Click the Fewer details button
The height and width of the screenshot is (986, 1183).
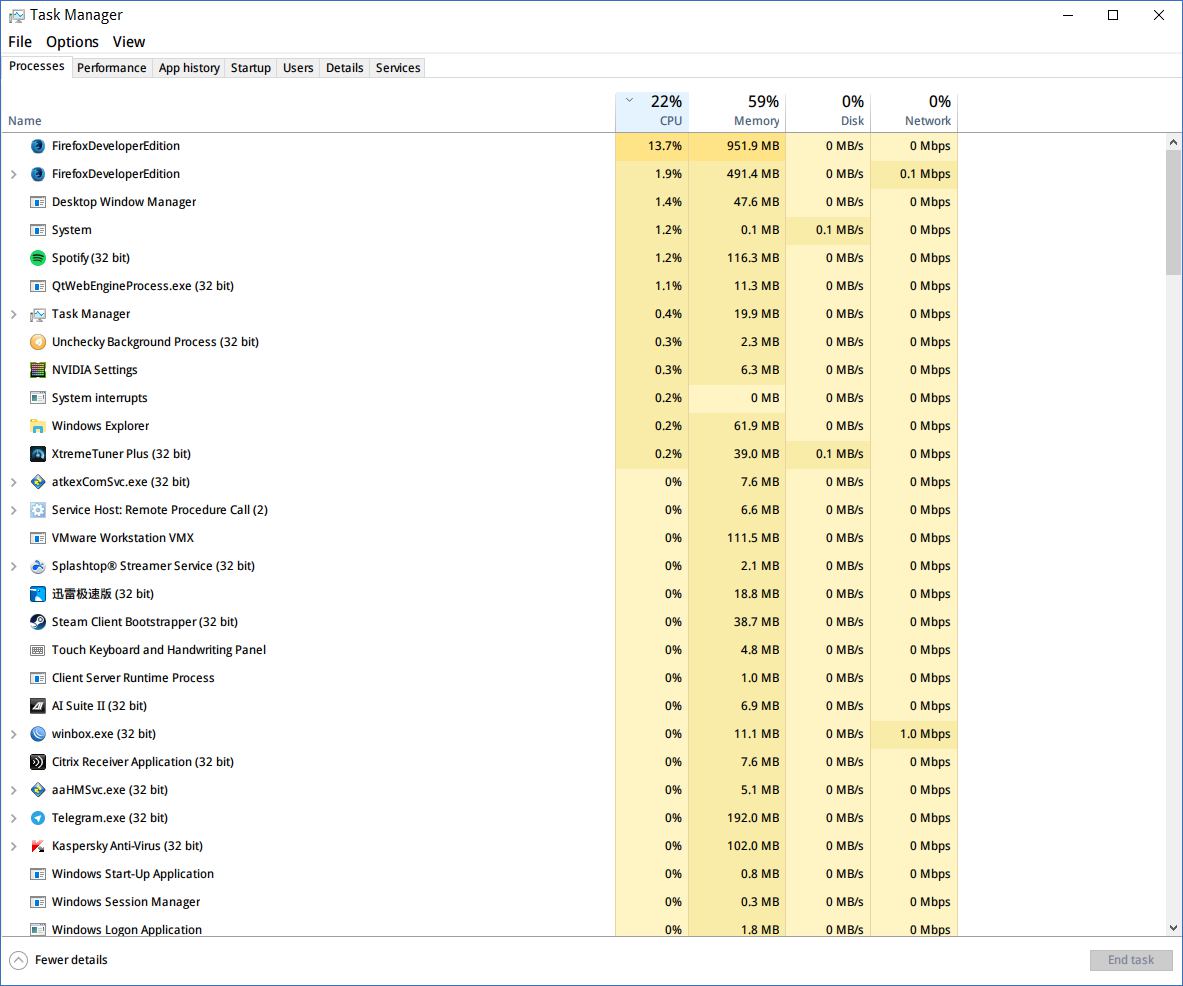coord(59,960)
